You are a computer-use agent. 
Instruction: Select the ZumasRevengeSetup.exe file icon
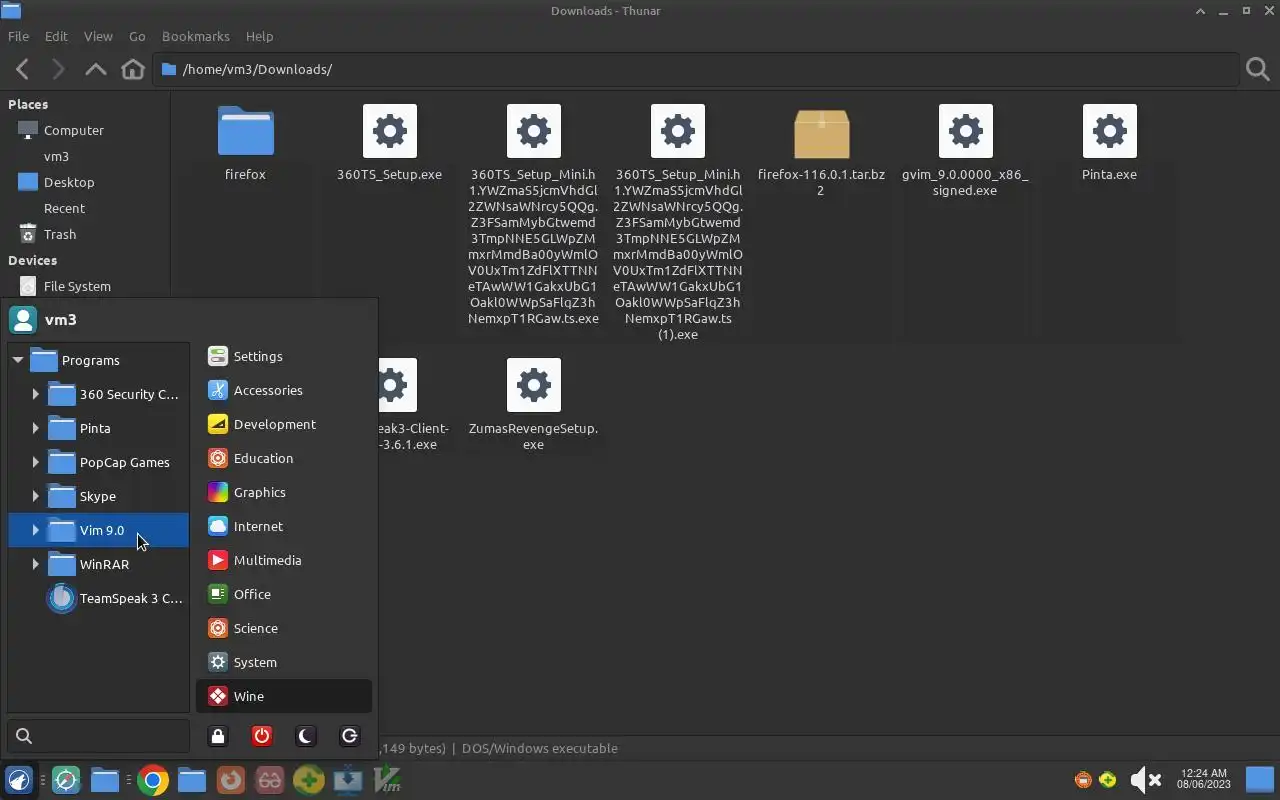(534, 385)
